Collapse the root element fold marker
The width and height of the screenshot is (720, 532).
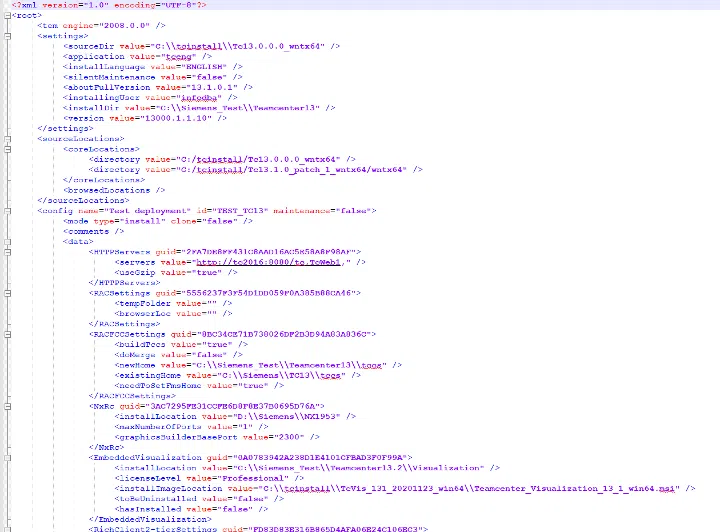tap(7, 15)
